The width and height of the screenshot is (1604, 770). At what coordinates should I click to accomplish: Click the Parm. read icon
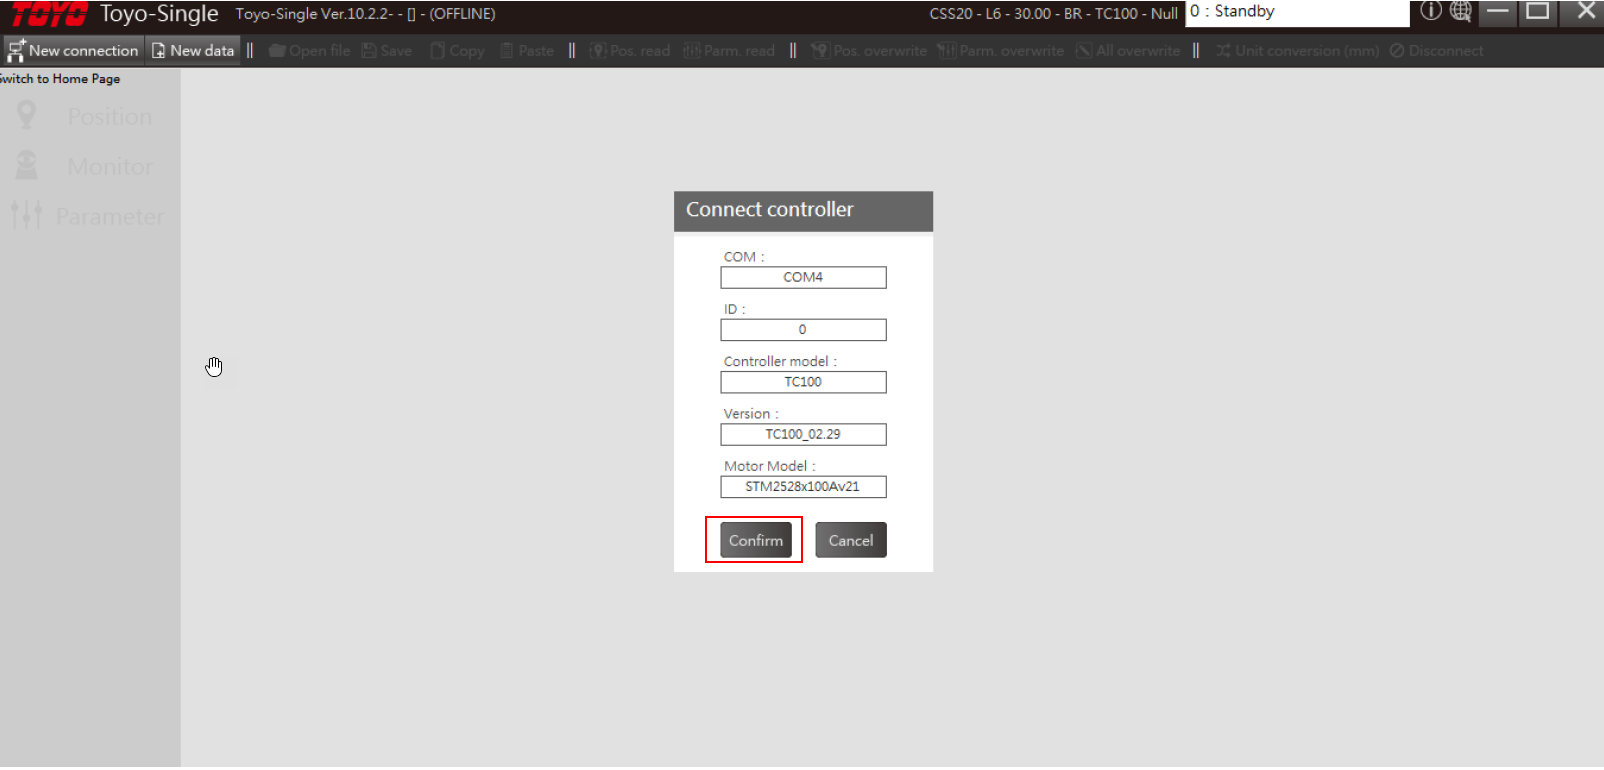692,50
